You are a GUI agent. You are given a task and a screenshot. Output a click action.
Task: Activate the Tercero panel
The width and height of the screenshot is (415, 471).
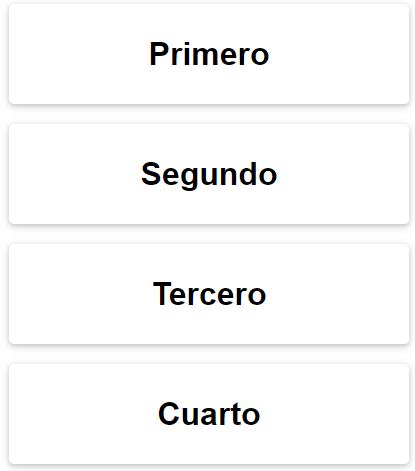209,294
